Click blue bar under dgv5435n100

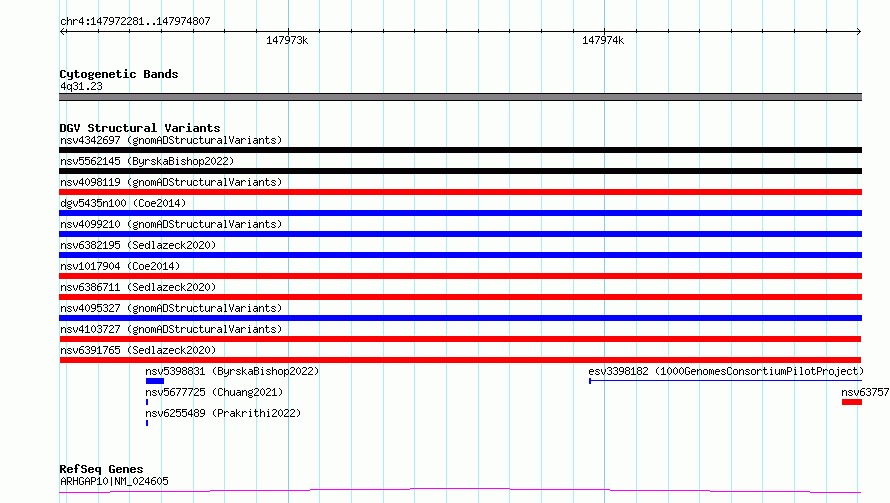pyautogui.click(x=460, y=213)
